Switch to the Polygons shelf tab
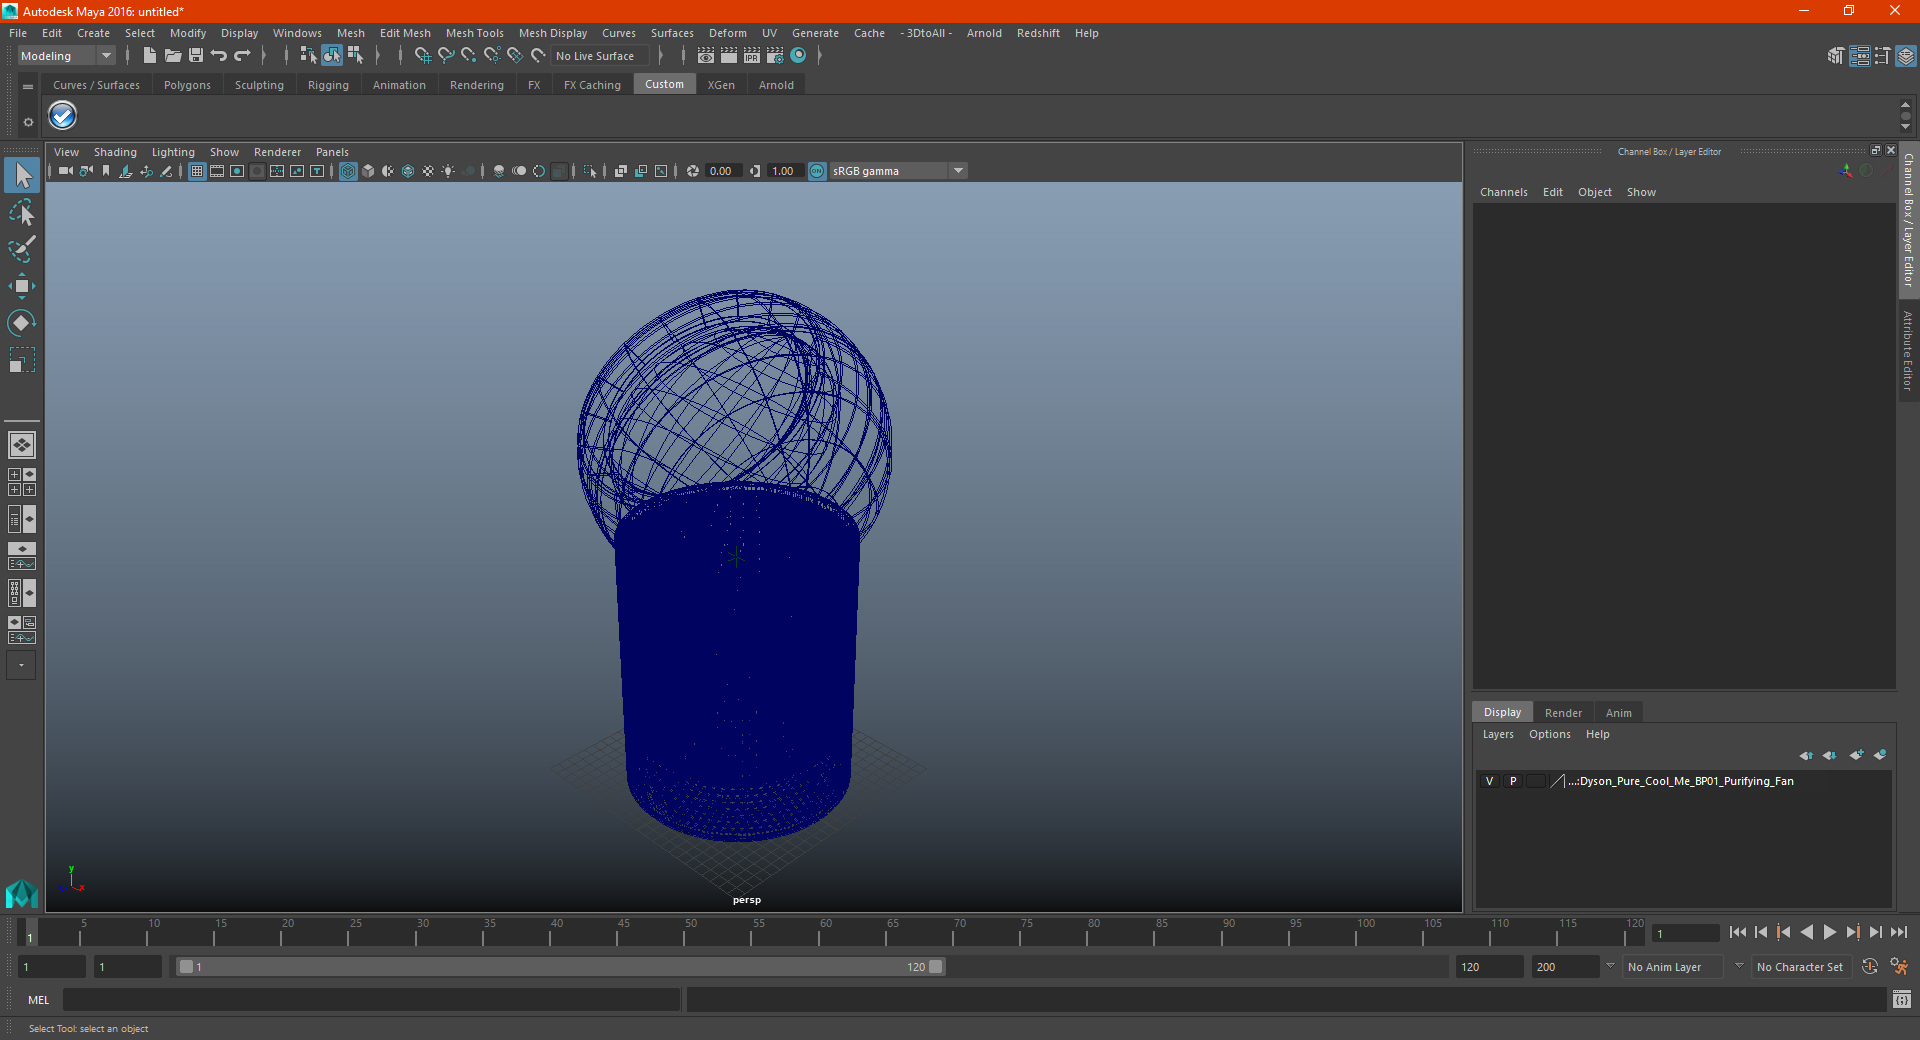1920x1040 pixels. pyautogui.click(x=187, y=85)
